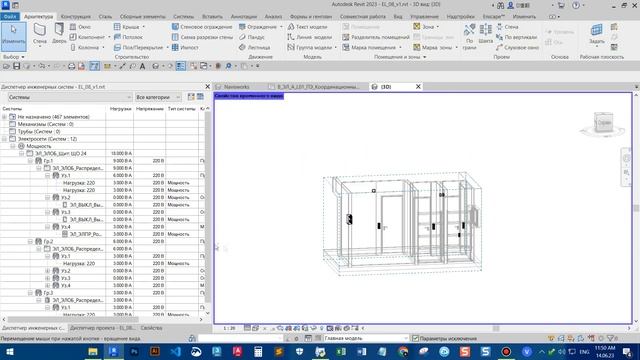Open the Выбор panel dropdown
The width and height of the screenshot is (640, 360).
14,57
